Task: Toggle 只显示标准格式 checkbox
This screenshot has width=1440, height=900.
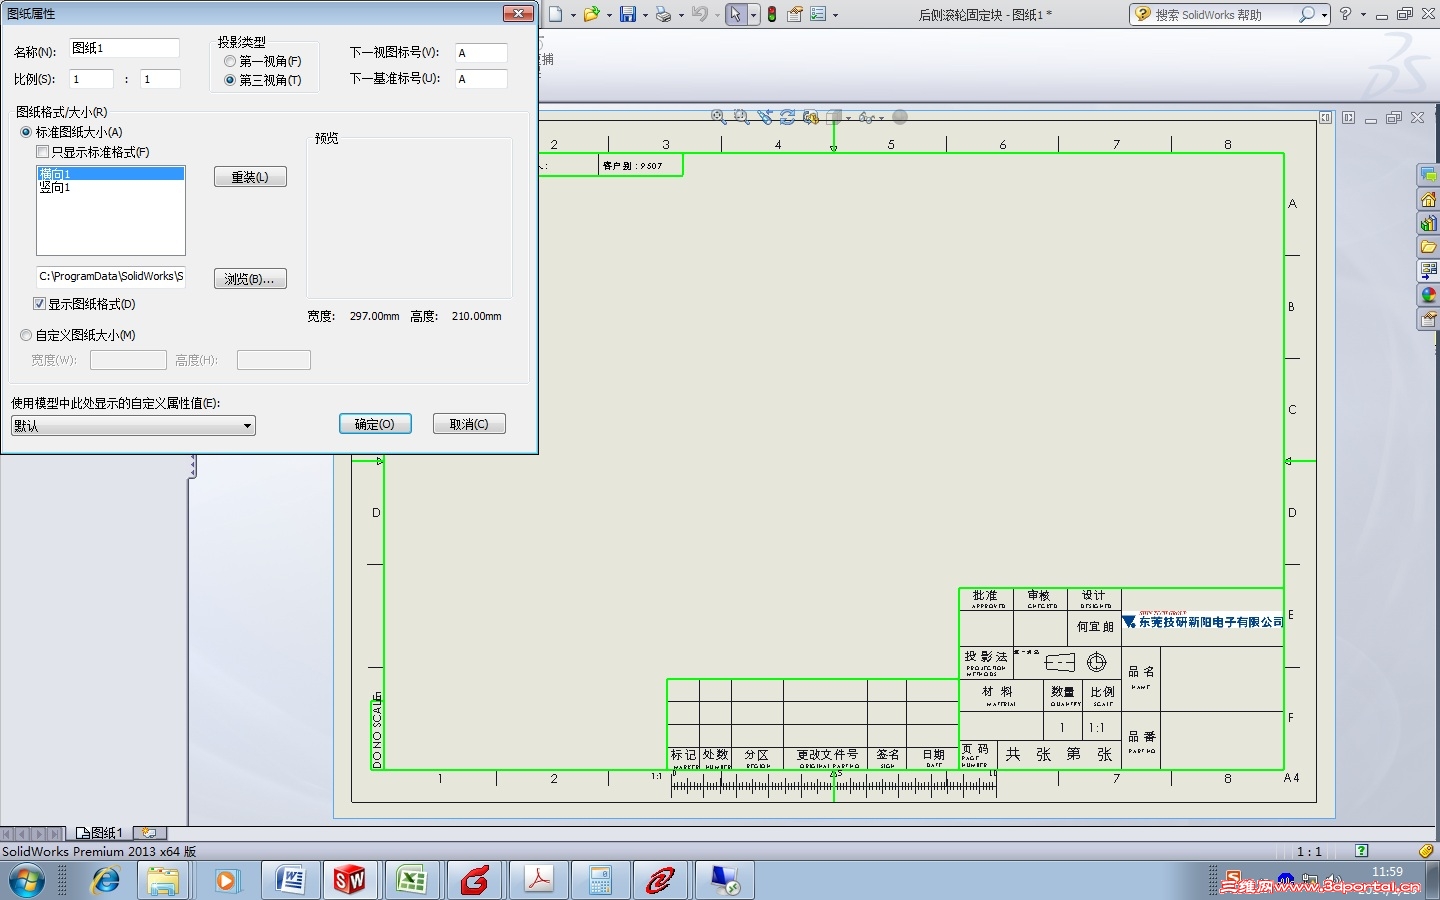Action: [42, 152]
